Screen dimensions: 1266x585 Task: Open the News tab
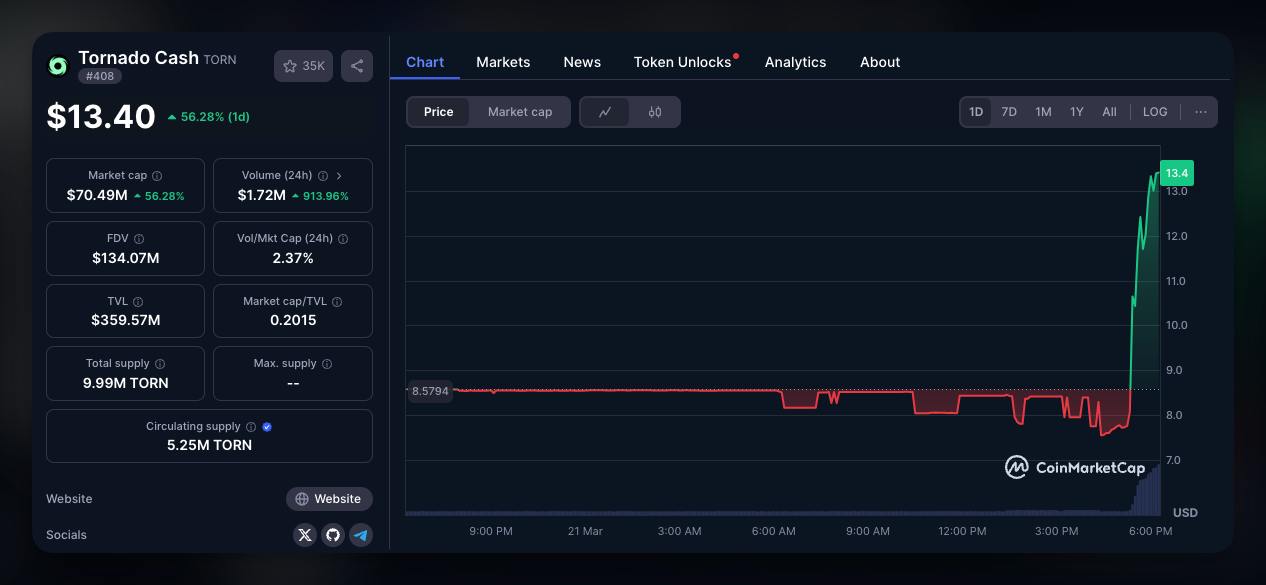click(x=582, y=62)
